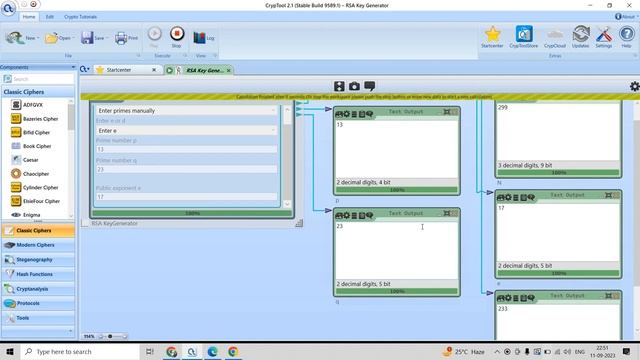Click the CrypTool application logo button

[8, 8]
